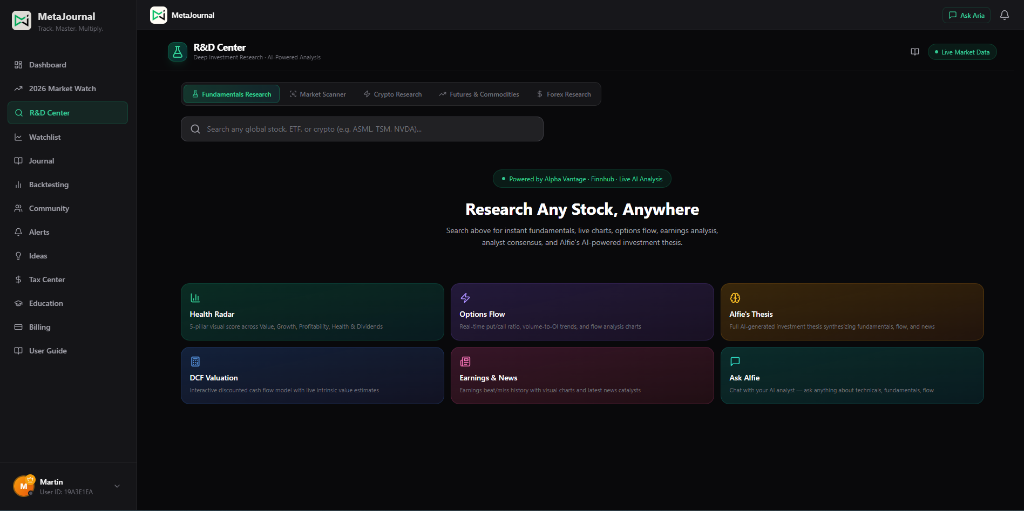The height and width of the screenshot is (511, 1024).
Task: Click the Watchlist chart icon
Action: tap(18, 137)
